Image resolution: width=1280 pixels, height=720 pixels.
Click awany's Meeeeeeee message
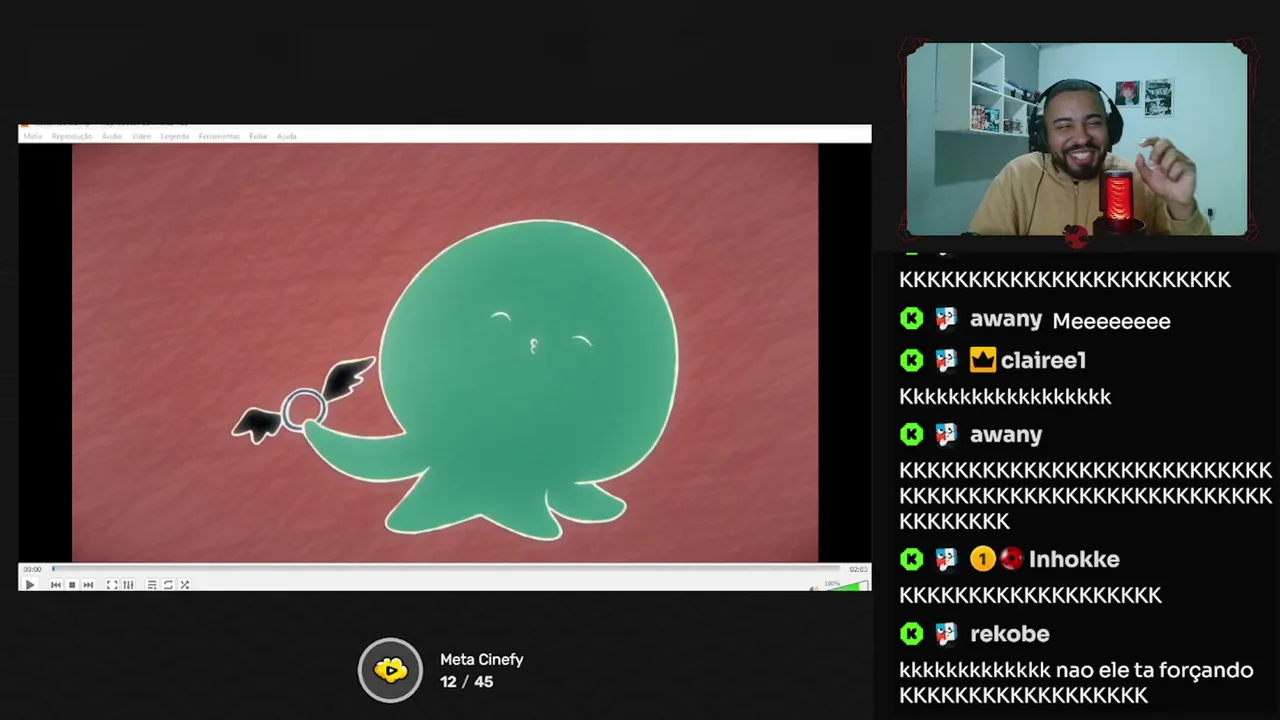(1111, 321)
